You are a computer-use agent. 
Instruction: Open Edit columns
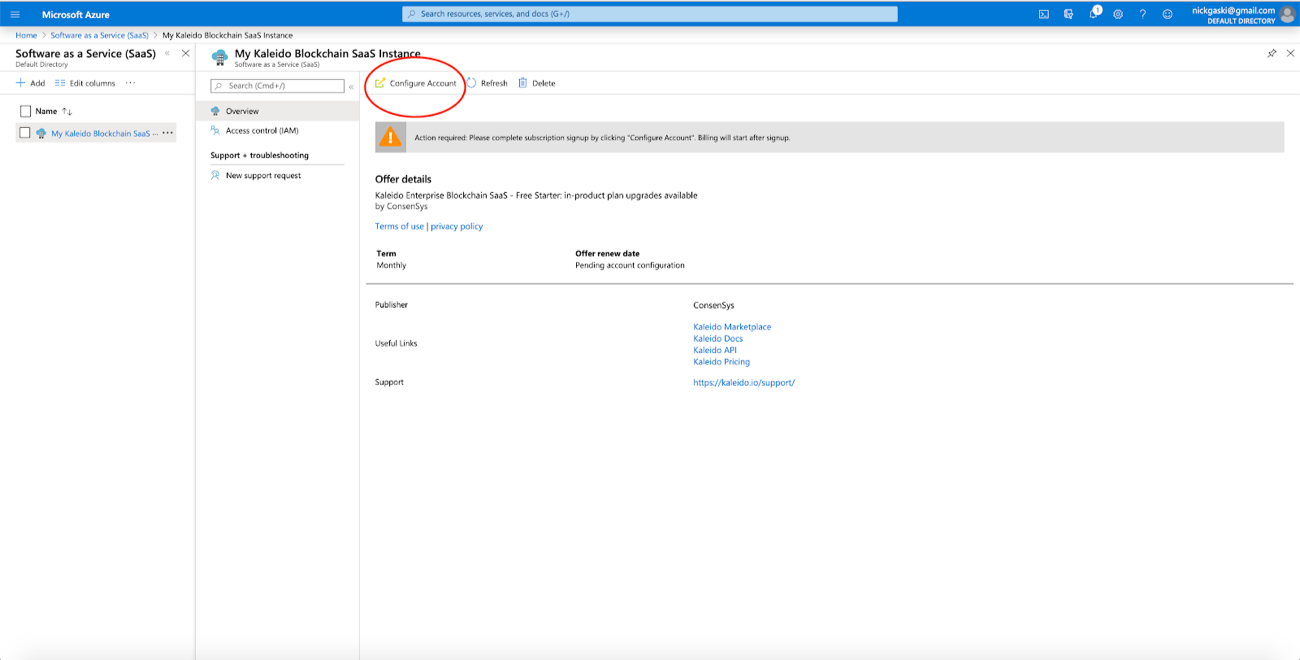[85, 83]
